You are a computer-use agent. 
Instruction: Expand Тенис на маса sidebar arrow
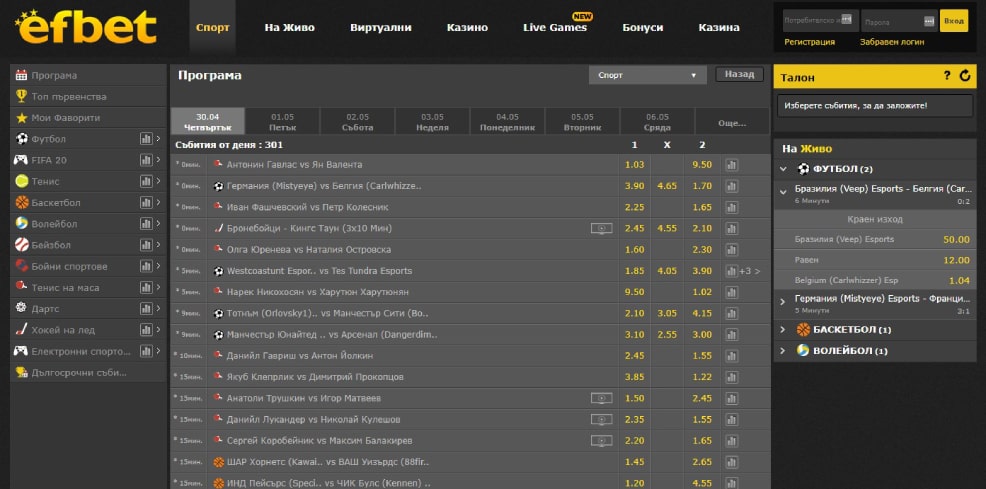[158, 287]
